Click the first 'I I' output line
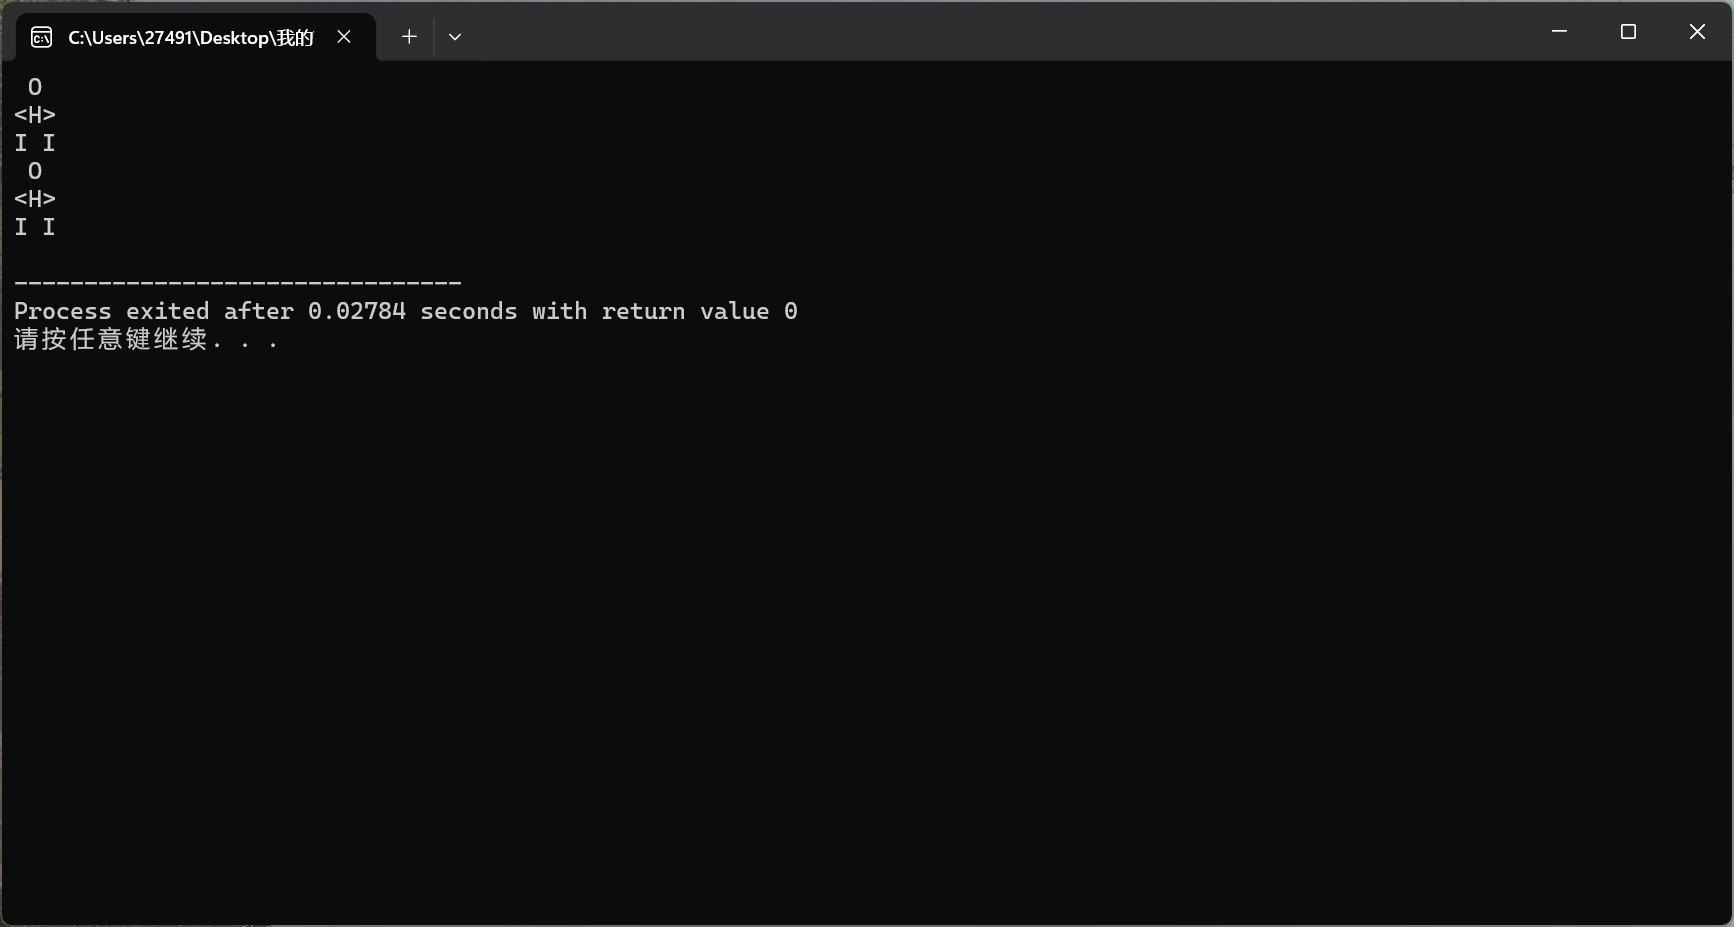The image size is (1734, 927). 35,143
